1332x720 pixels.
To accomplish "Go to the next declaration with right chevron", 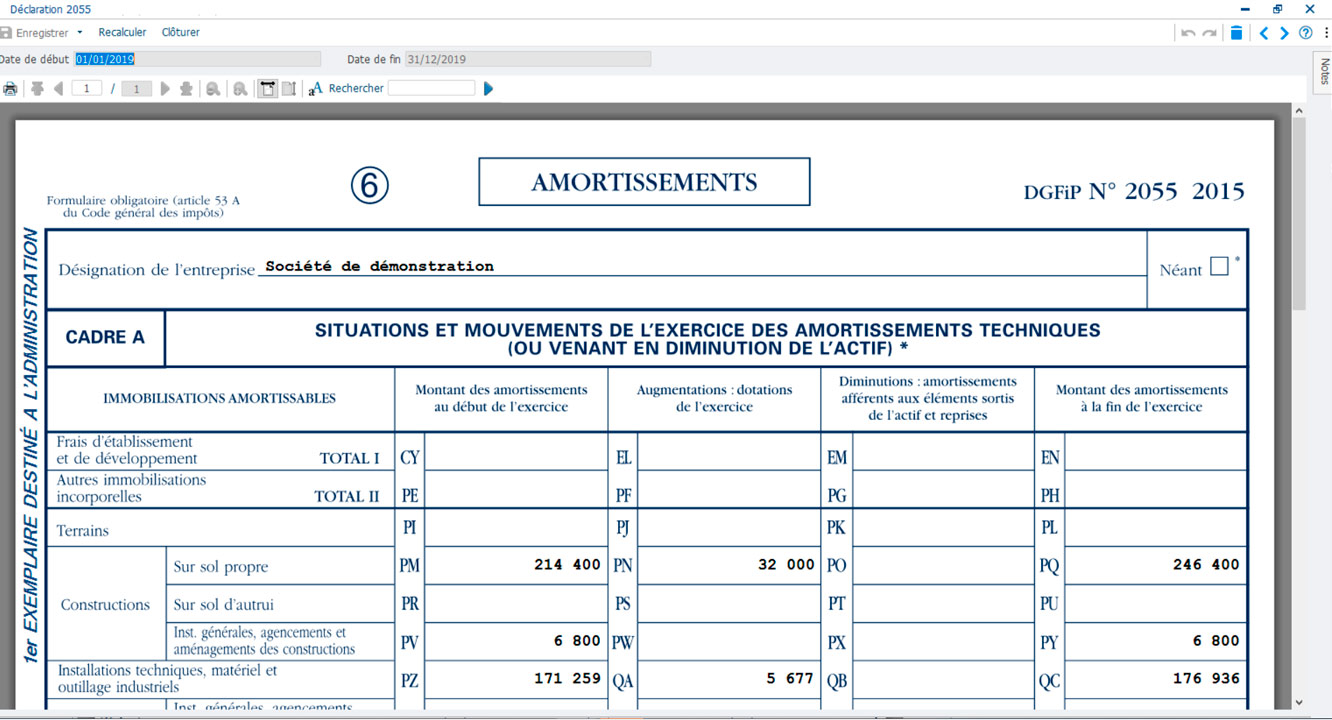I will click(1284, 33).
